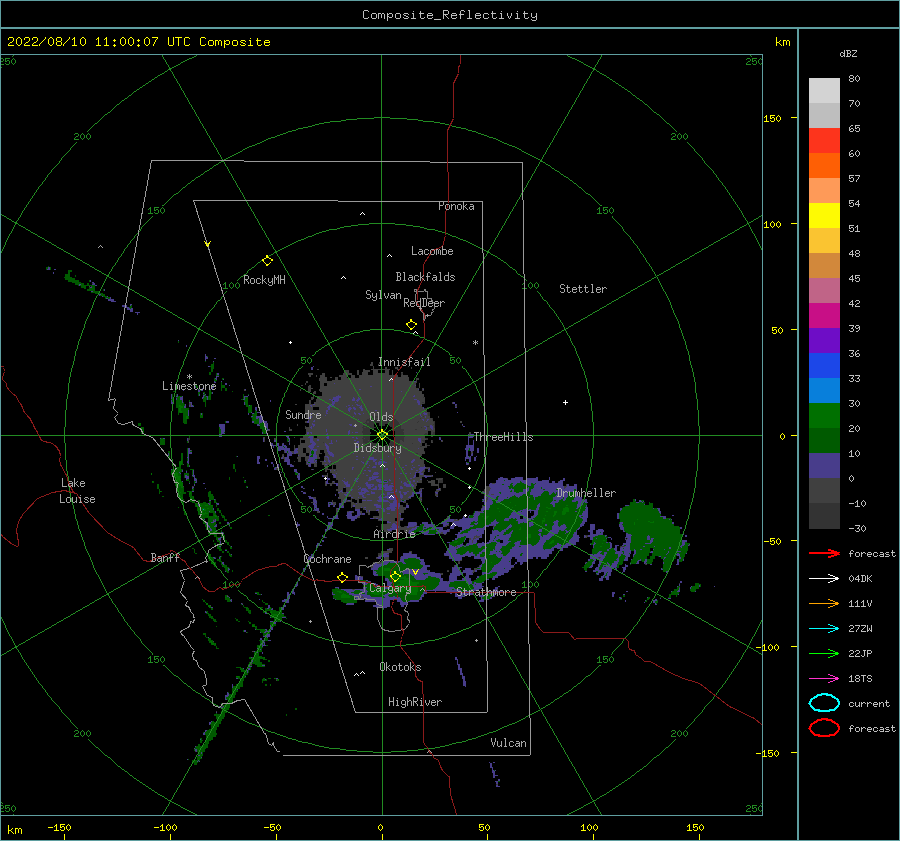
Task: Click the yellow diamond marker below Cochrane
Action: [x=343, y=577]
